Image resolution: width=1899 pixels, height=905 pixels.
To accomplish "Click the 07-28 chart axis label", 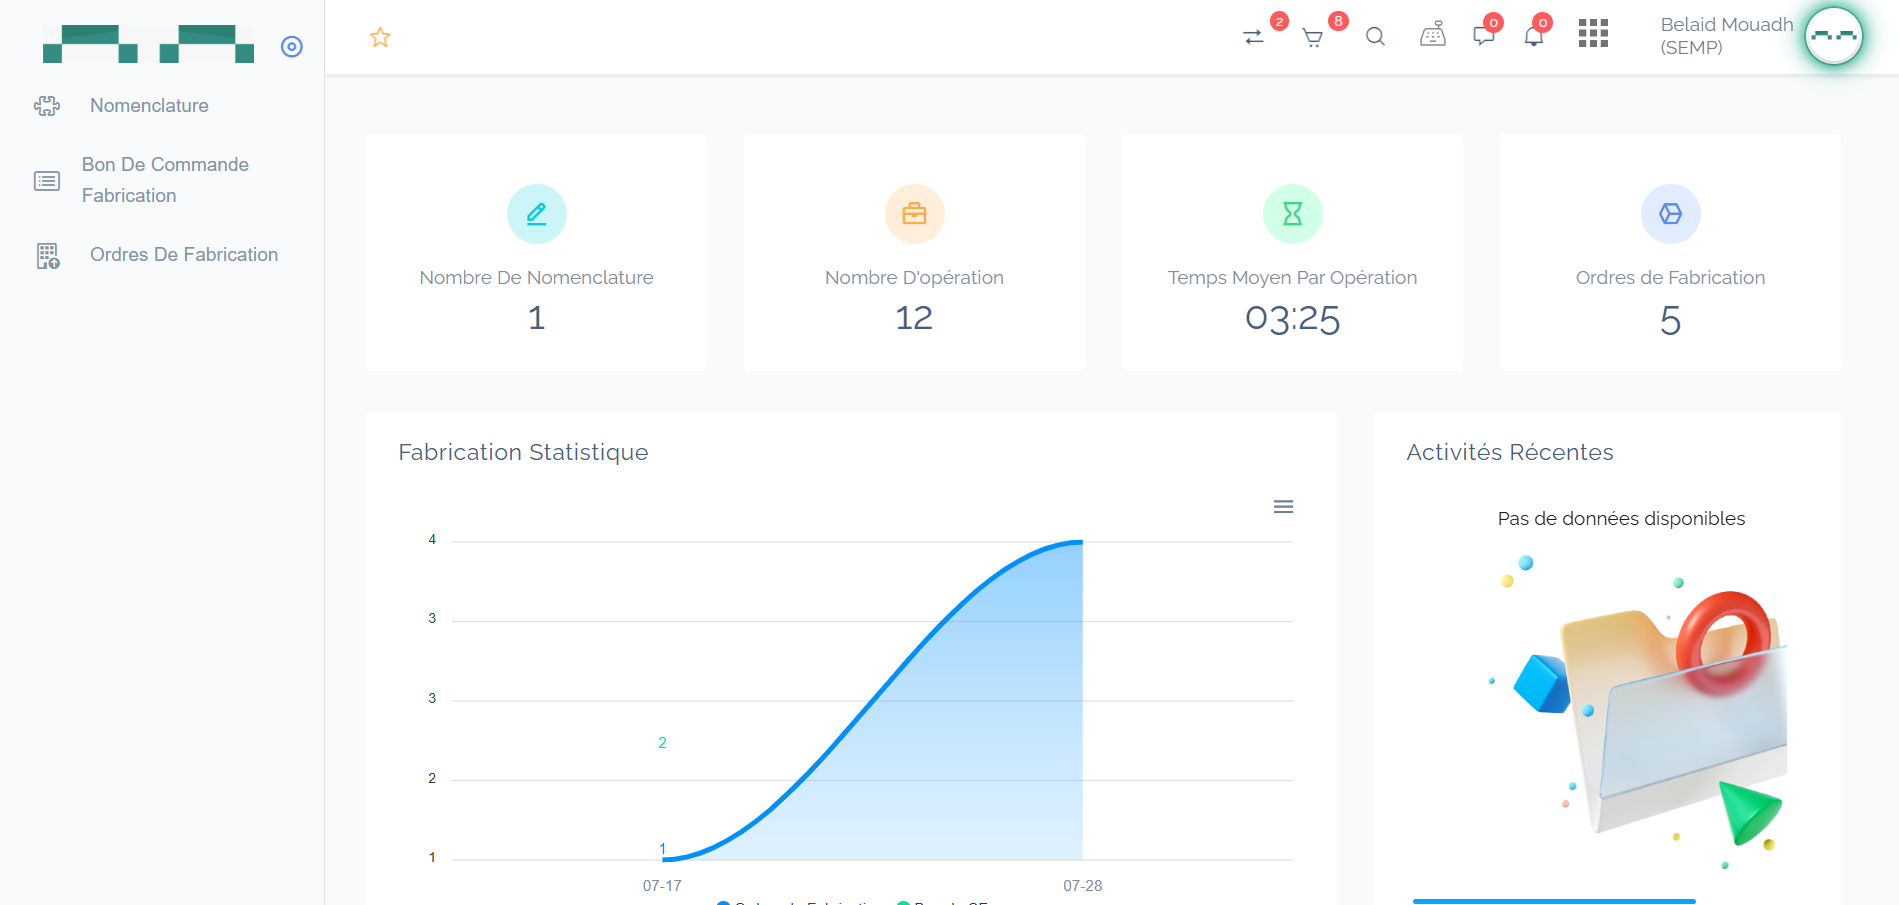I will point(1083,886).
